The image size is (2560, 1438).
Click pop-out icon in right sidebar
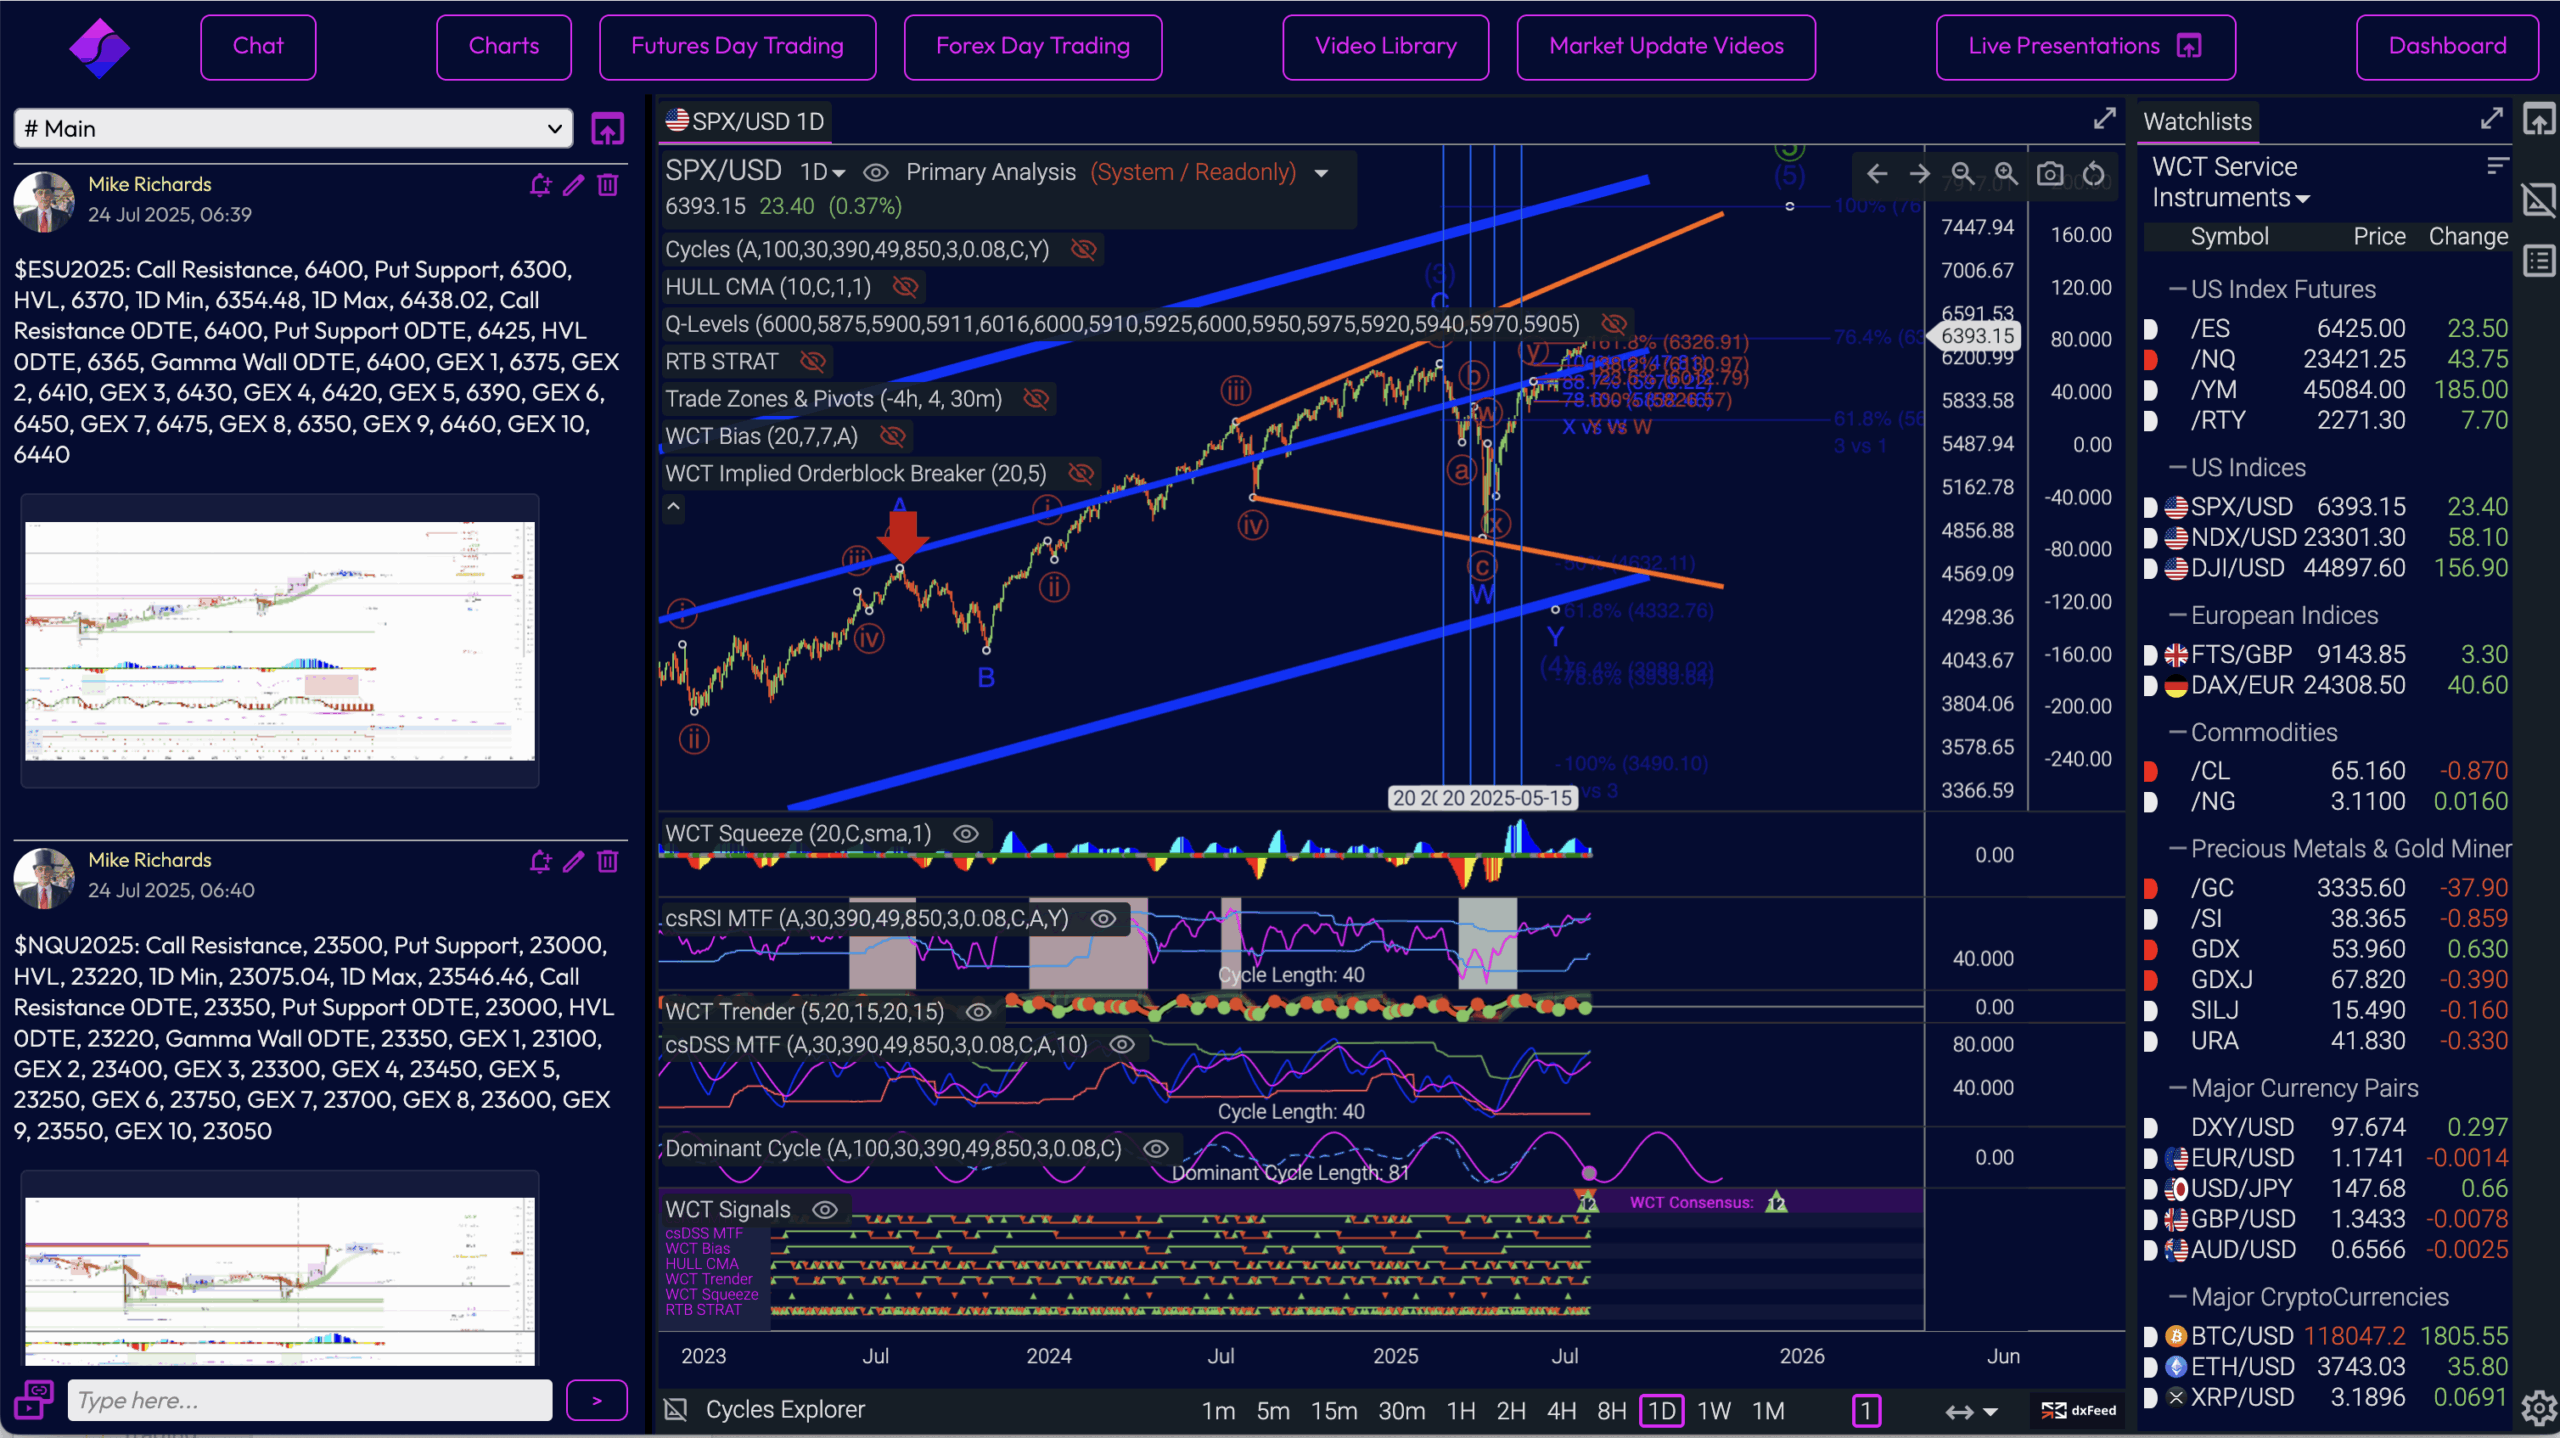pos(2539,120)
